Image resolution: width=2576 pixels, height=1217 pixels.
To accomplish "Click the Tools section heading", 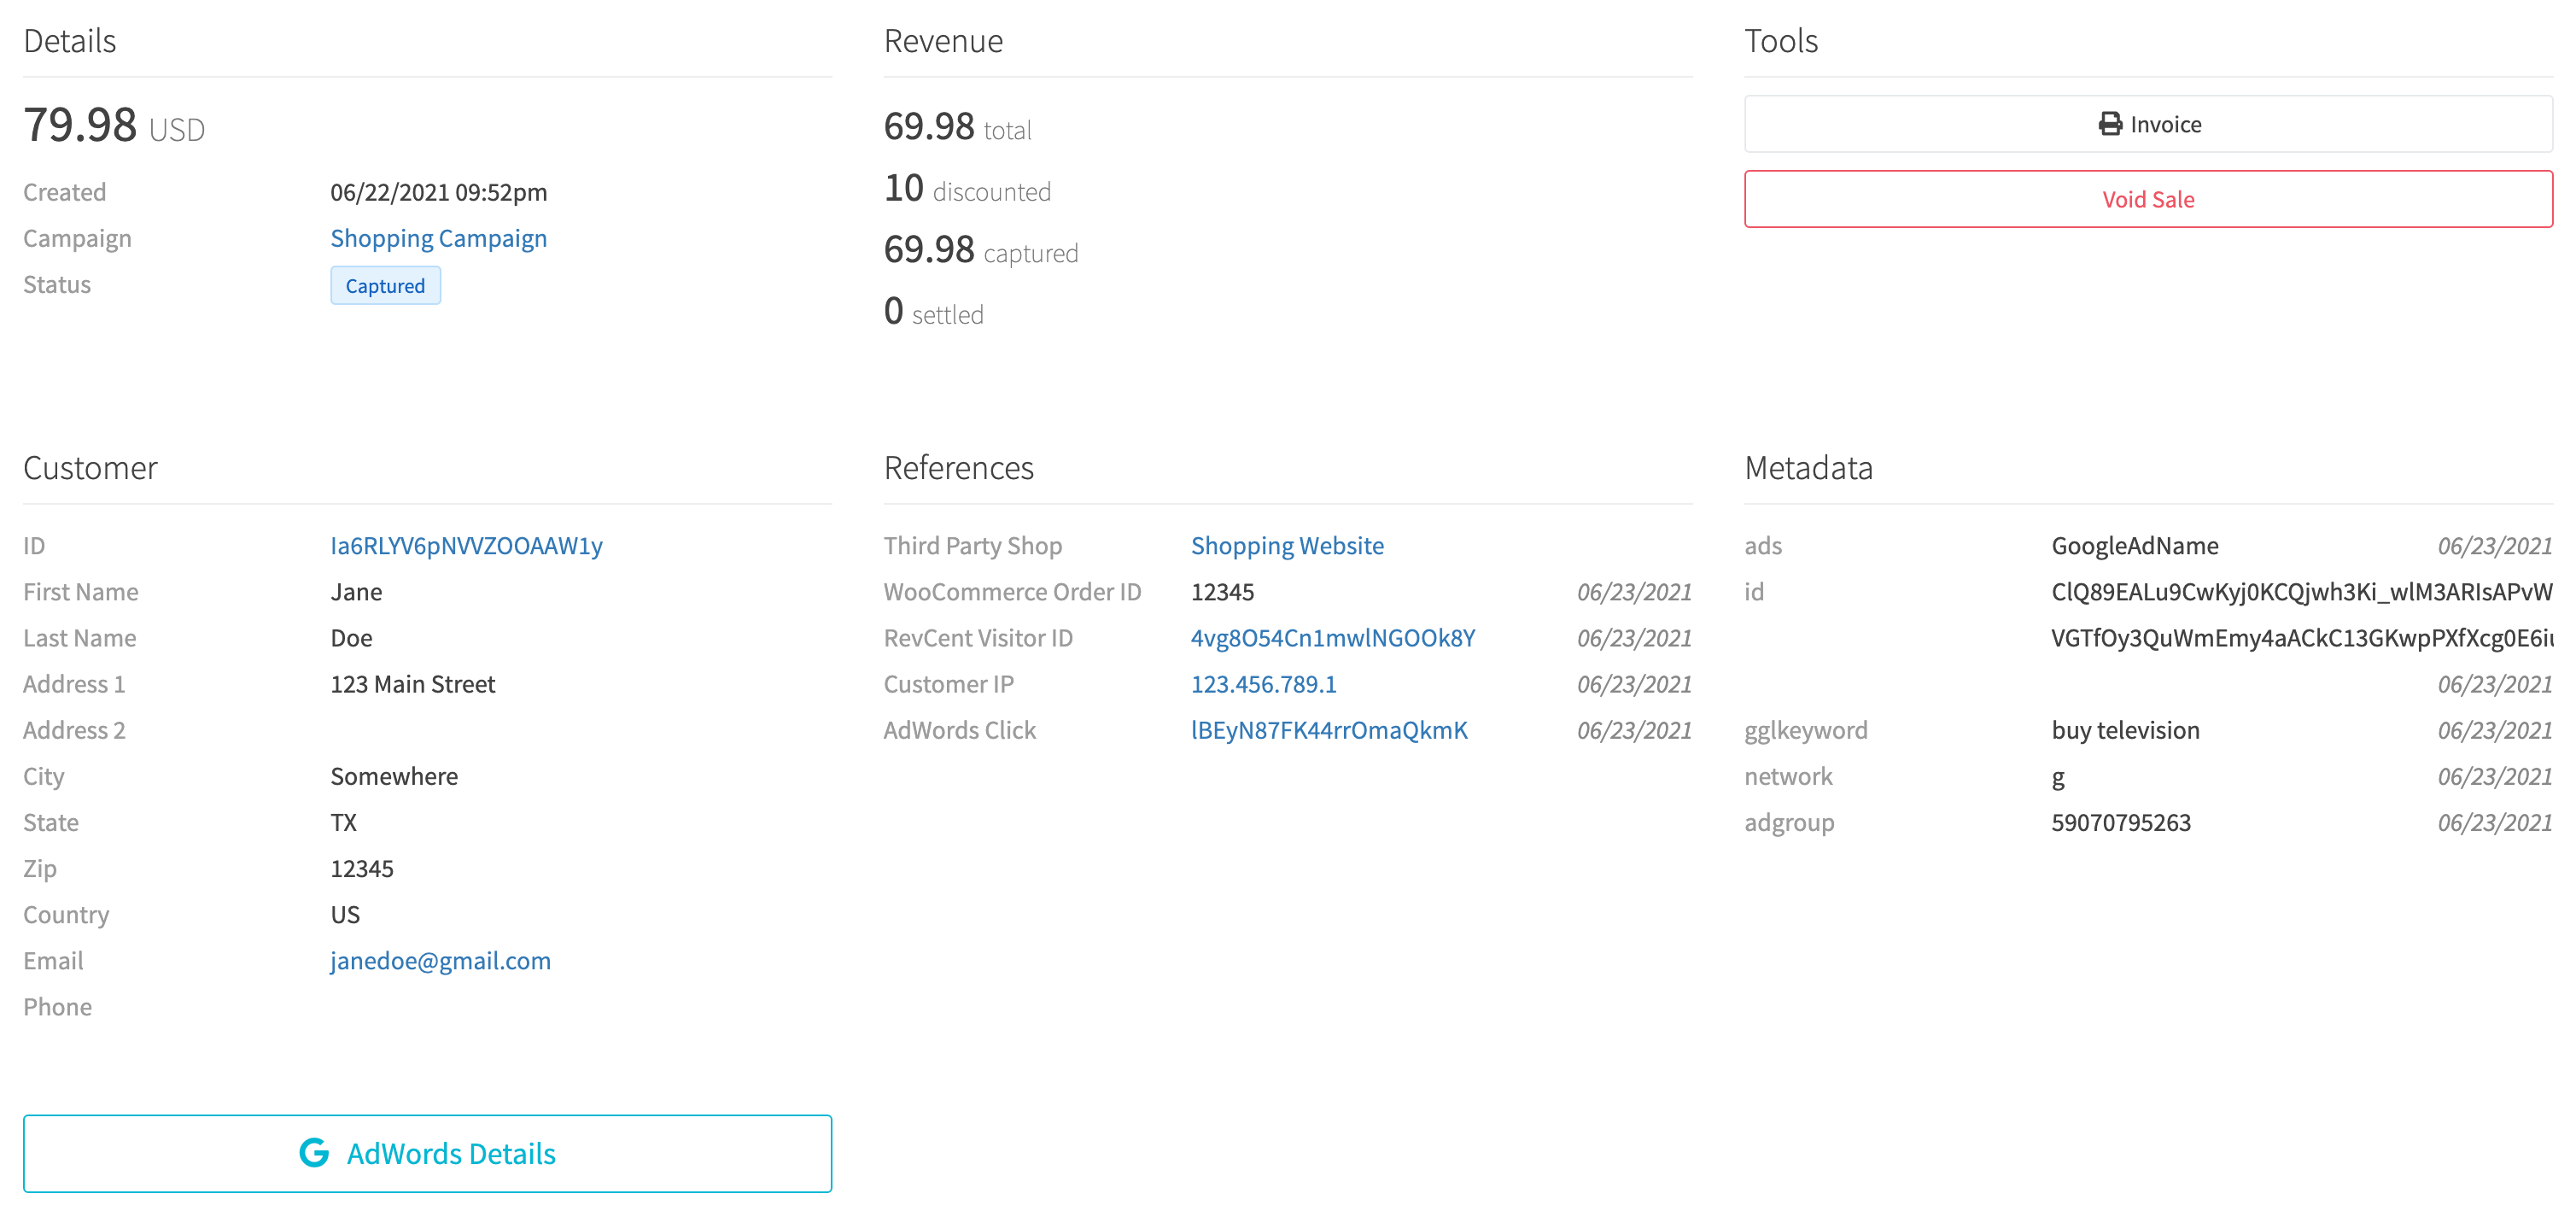I will pos(1781,41).
